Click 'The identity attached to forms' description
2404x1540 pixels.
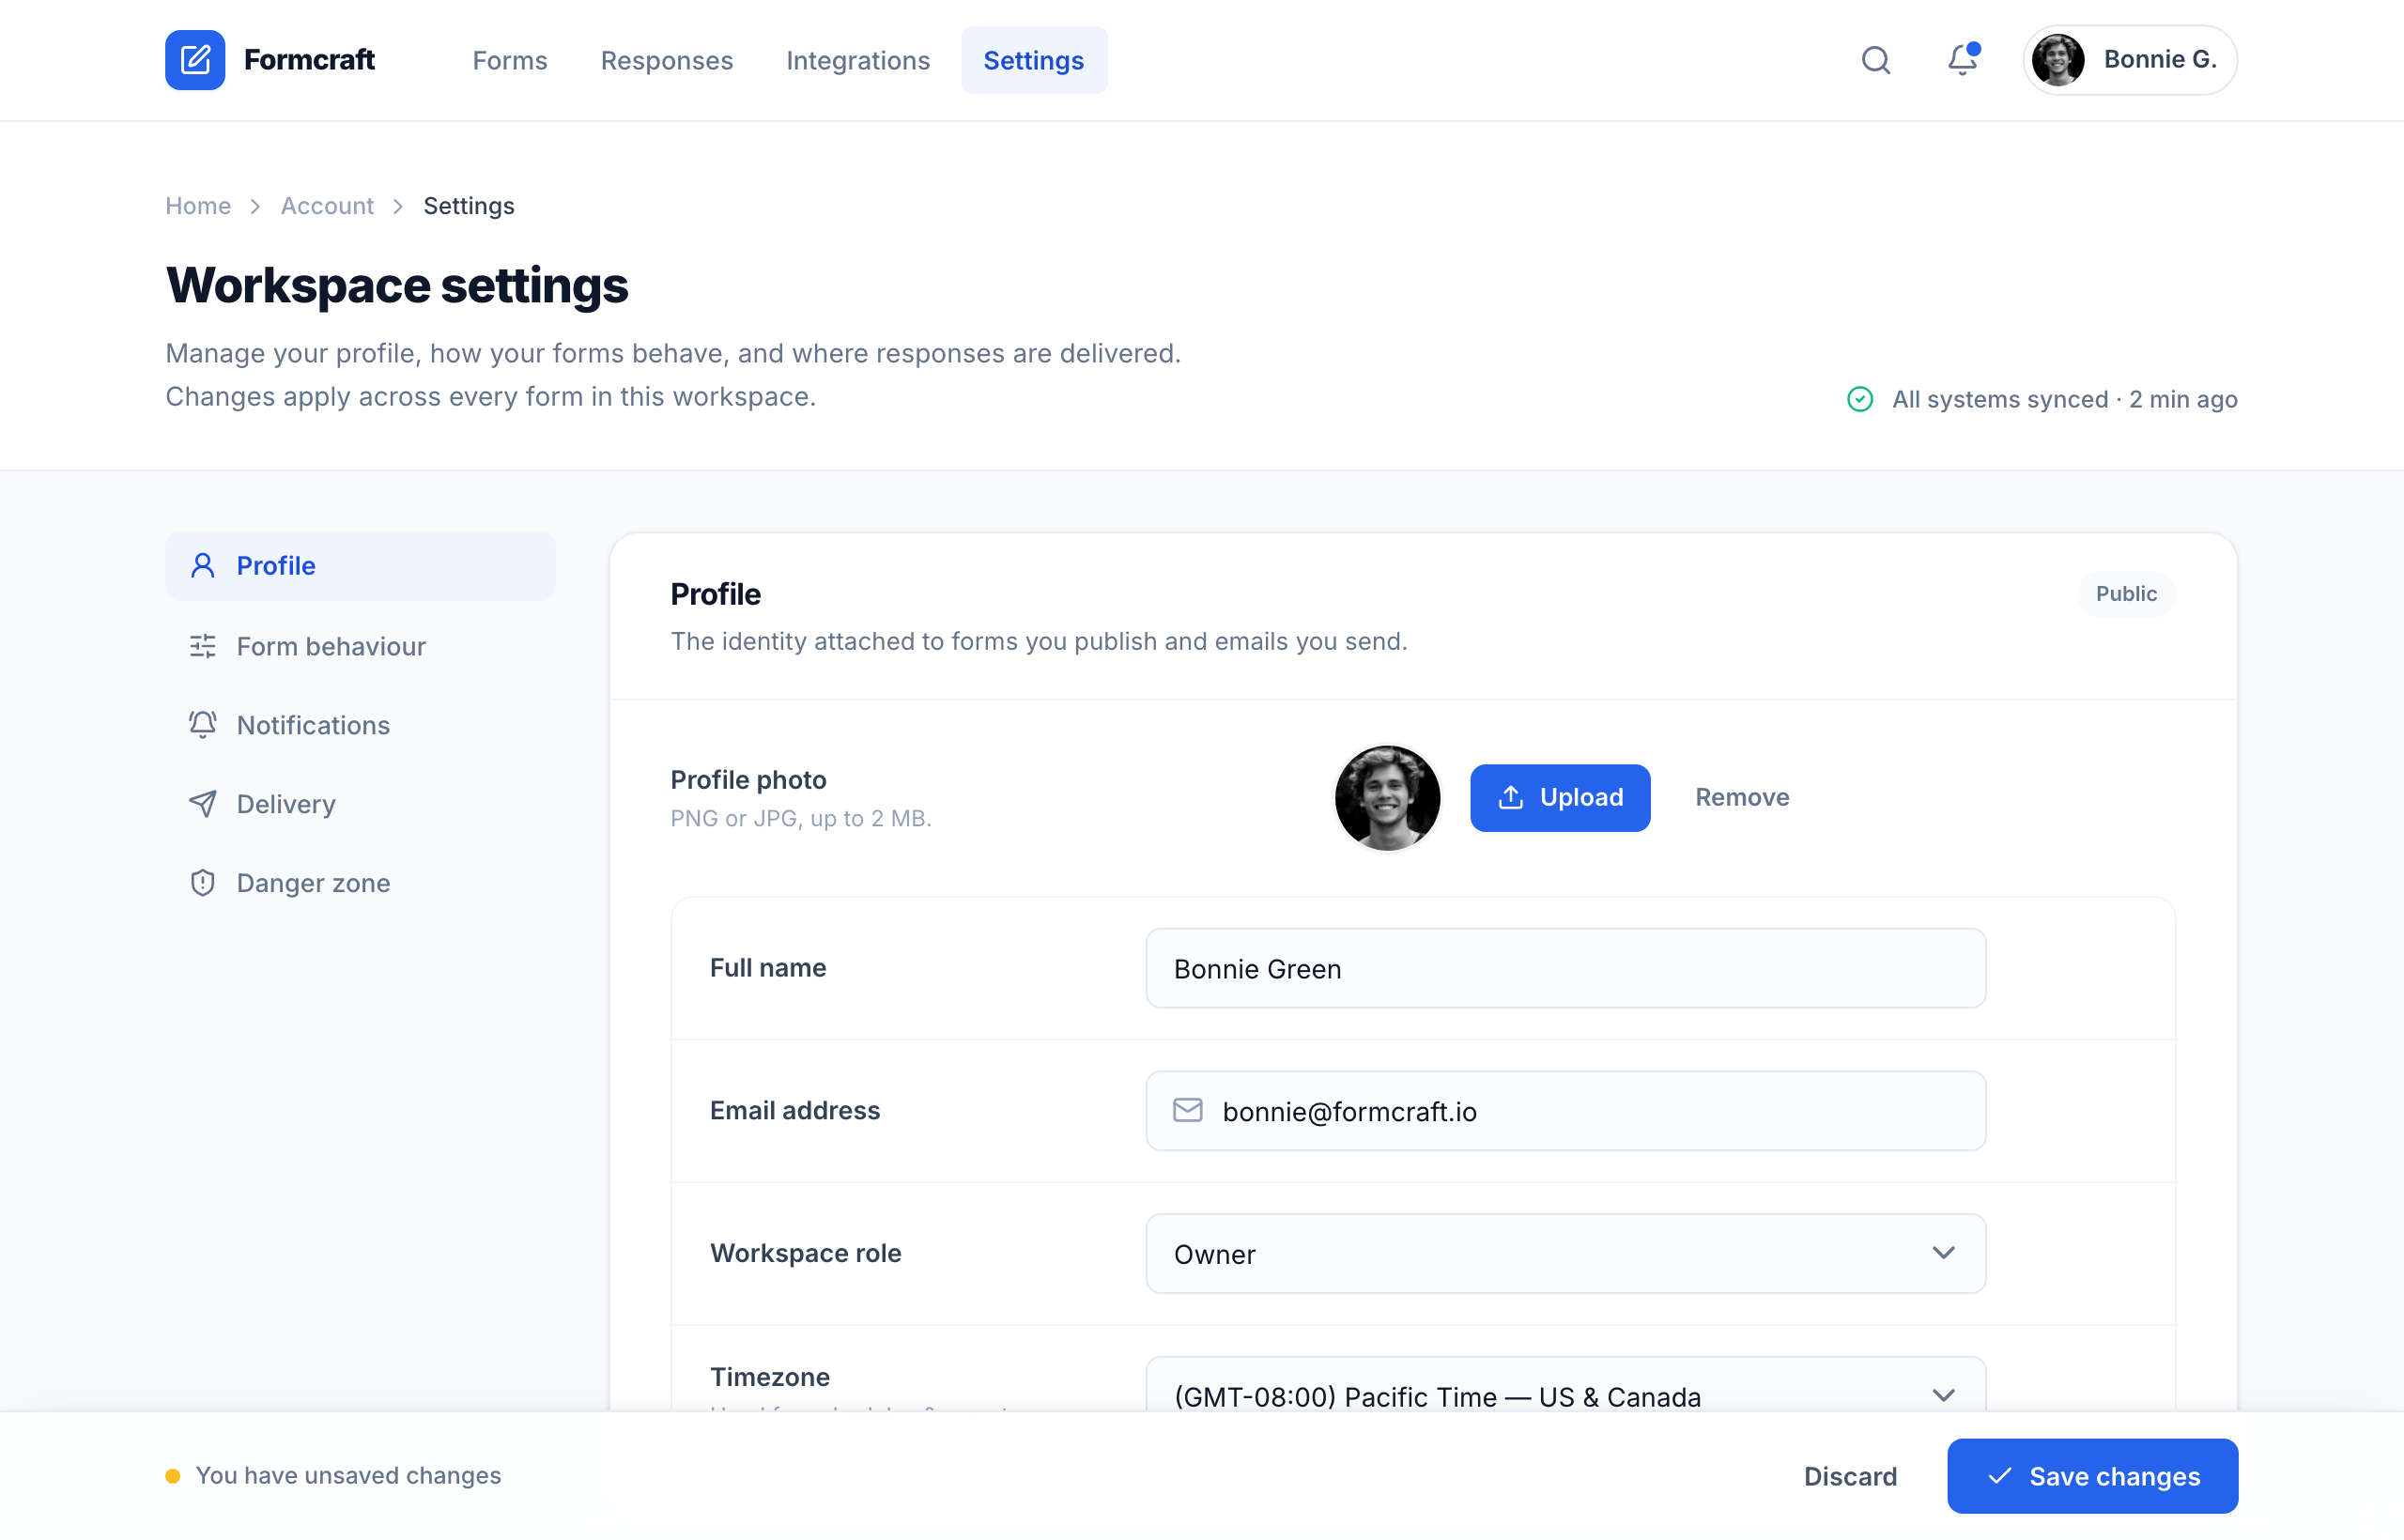[x=1039, y=642]
